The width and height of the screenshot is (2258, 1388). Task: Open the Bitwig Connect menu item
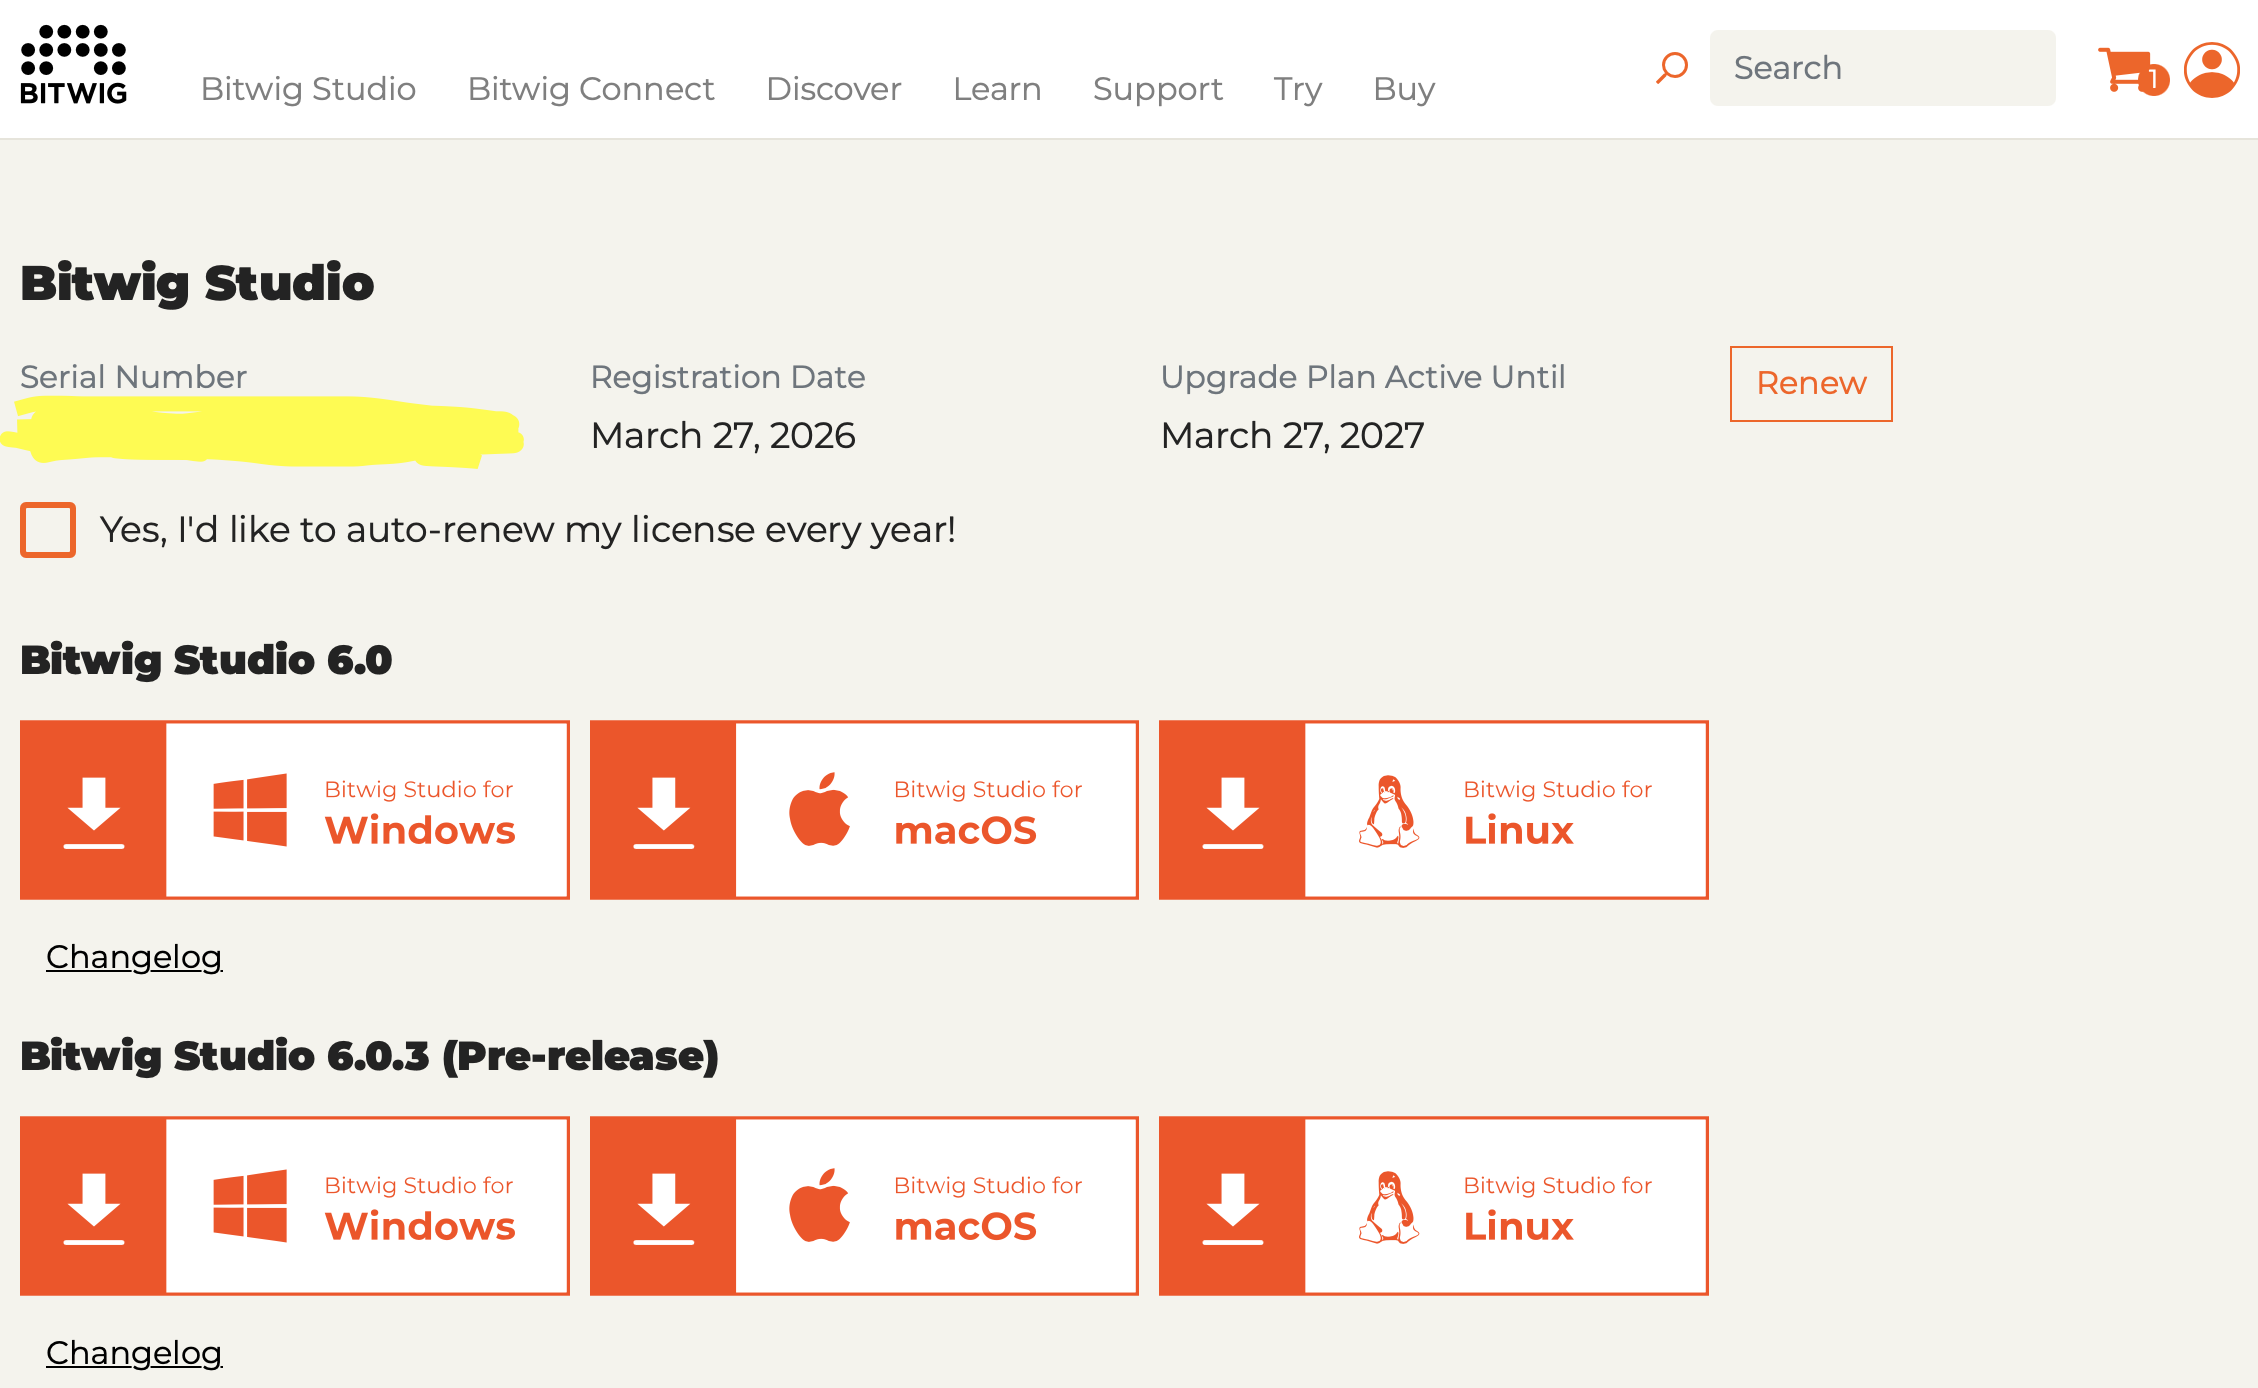(x=590, y=89)
